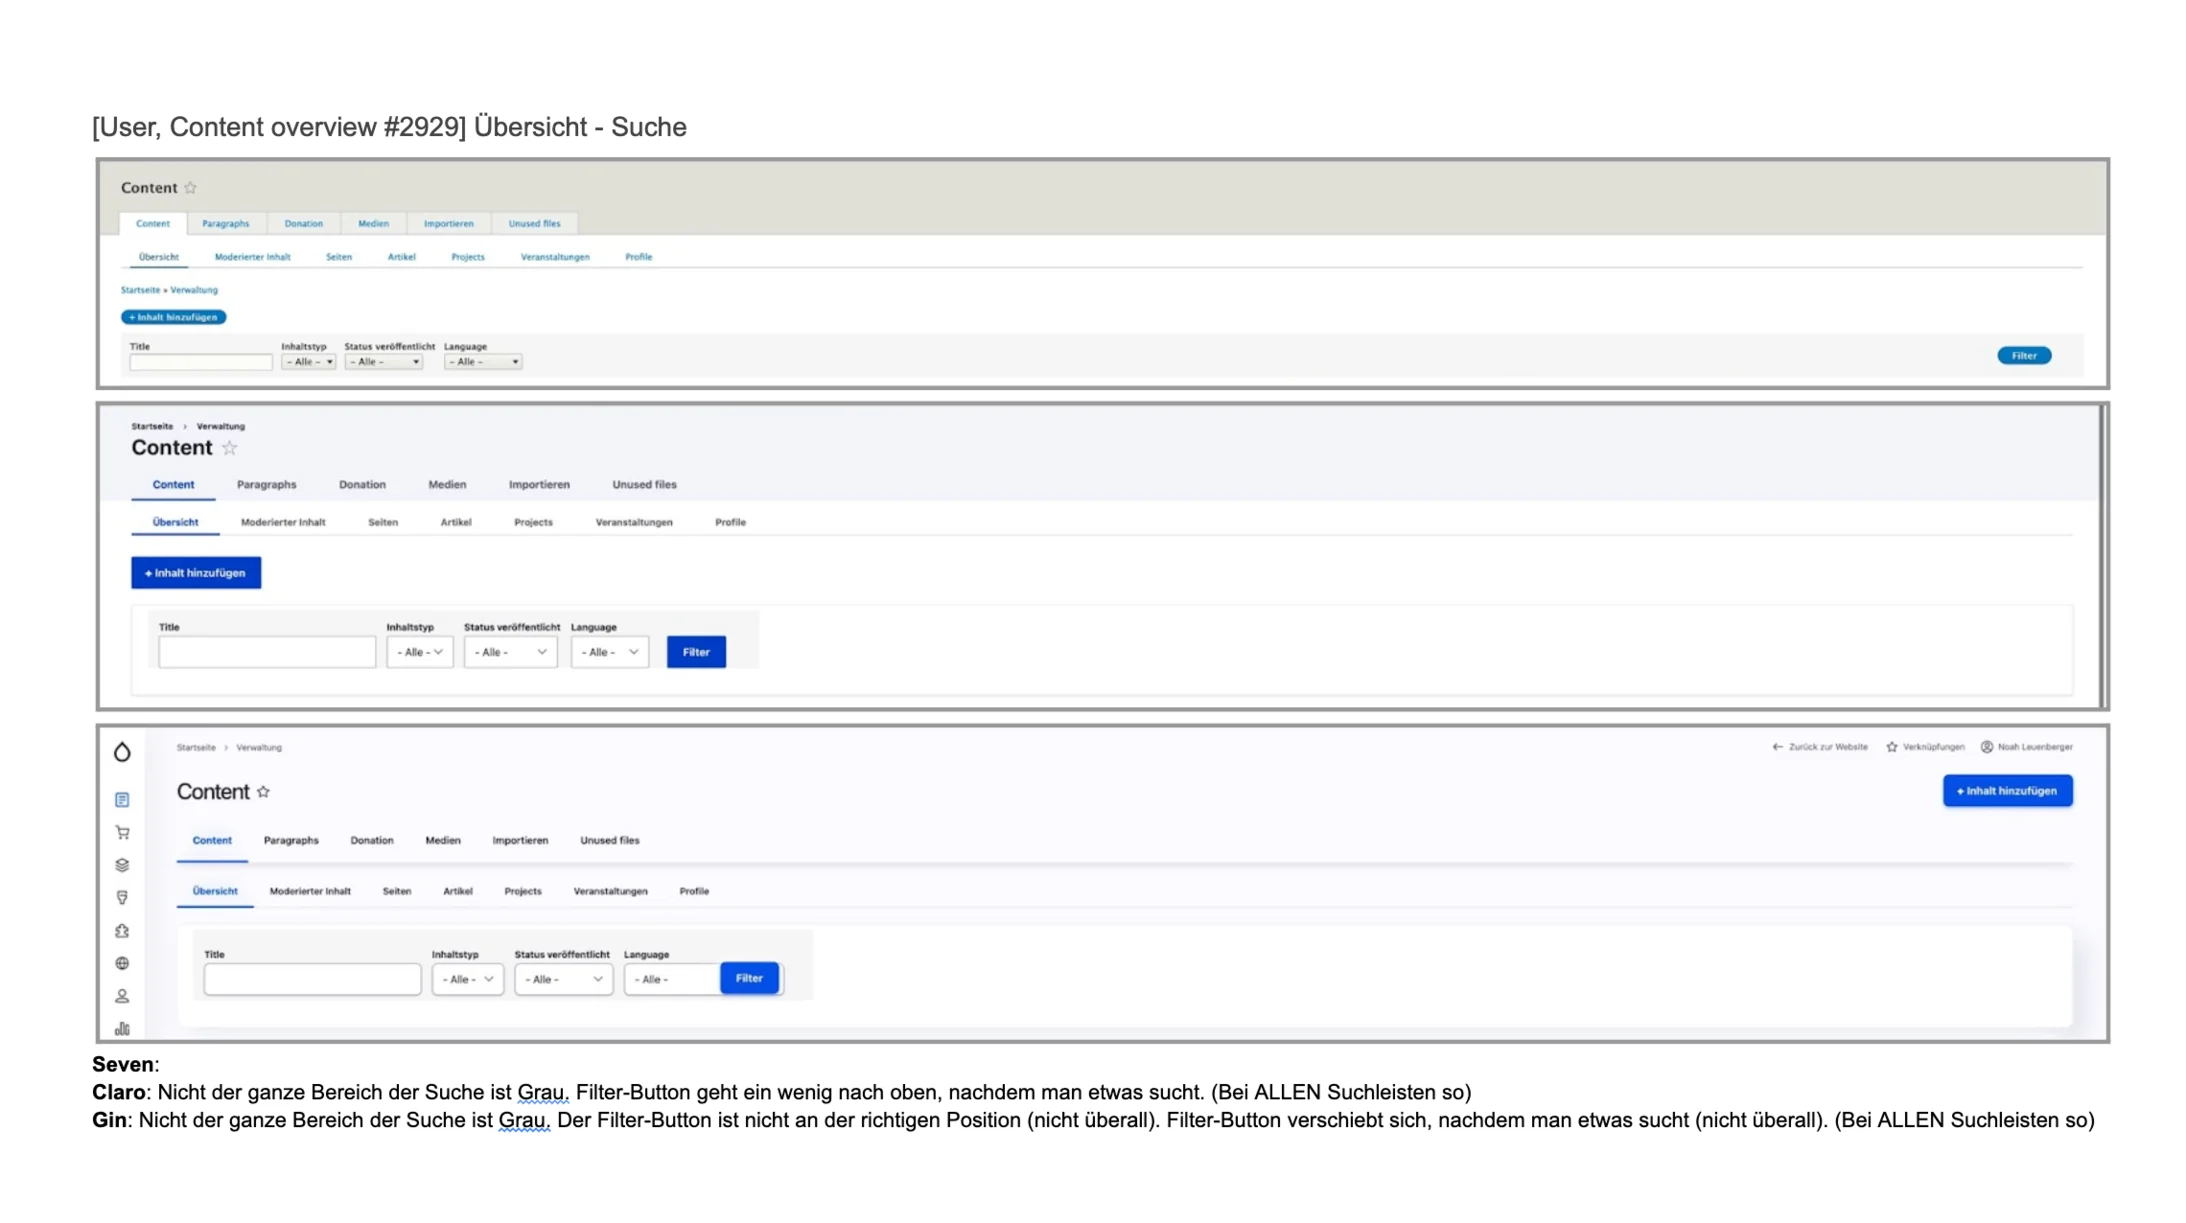Viewport: 2186px width, 1223px height.
Task: Focus the Title field in bottom screenshot
Action: click(x=312, y=979)
